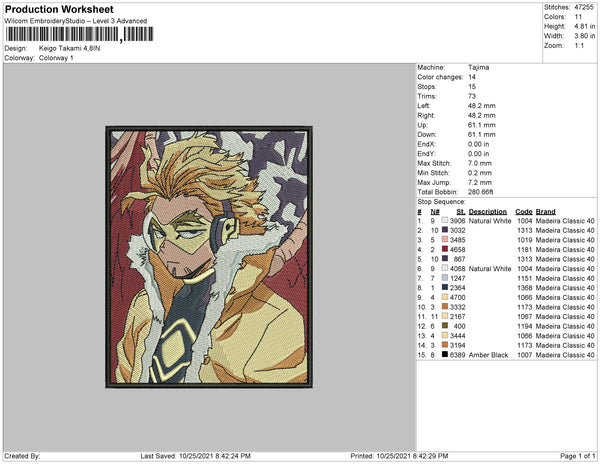
Task: Click the embroidery design preview image
Action: point(209,257)
